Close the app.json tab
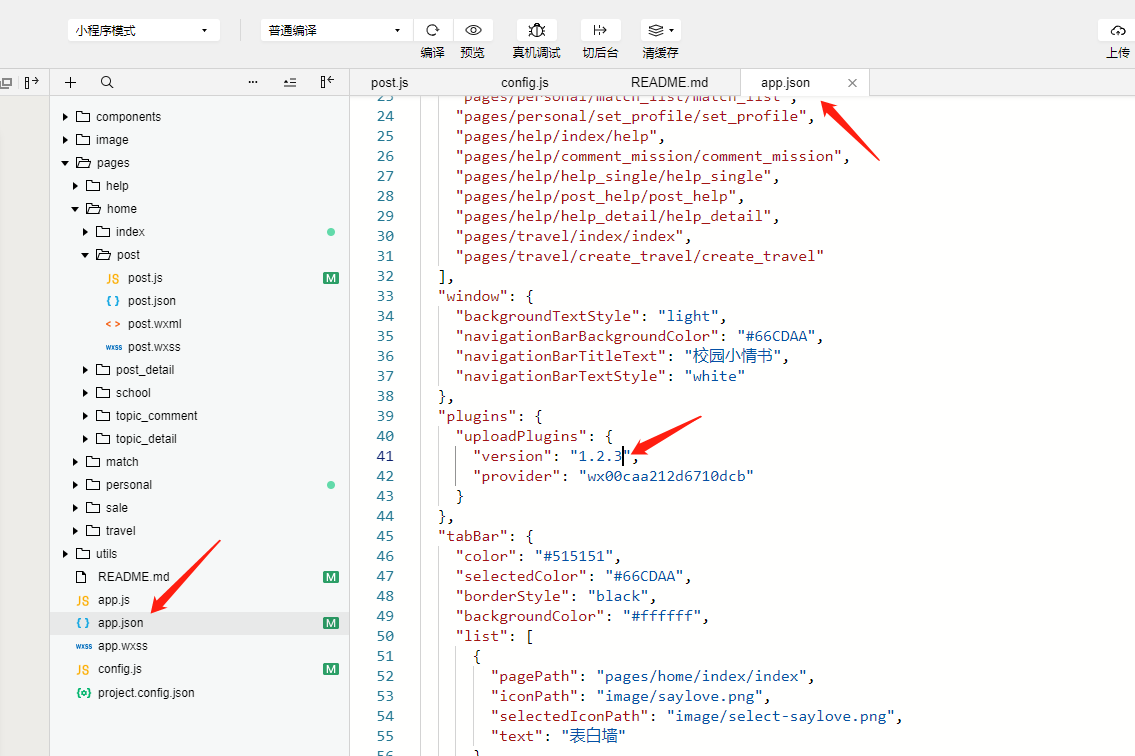 (853, 83)
